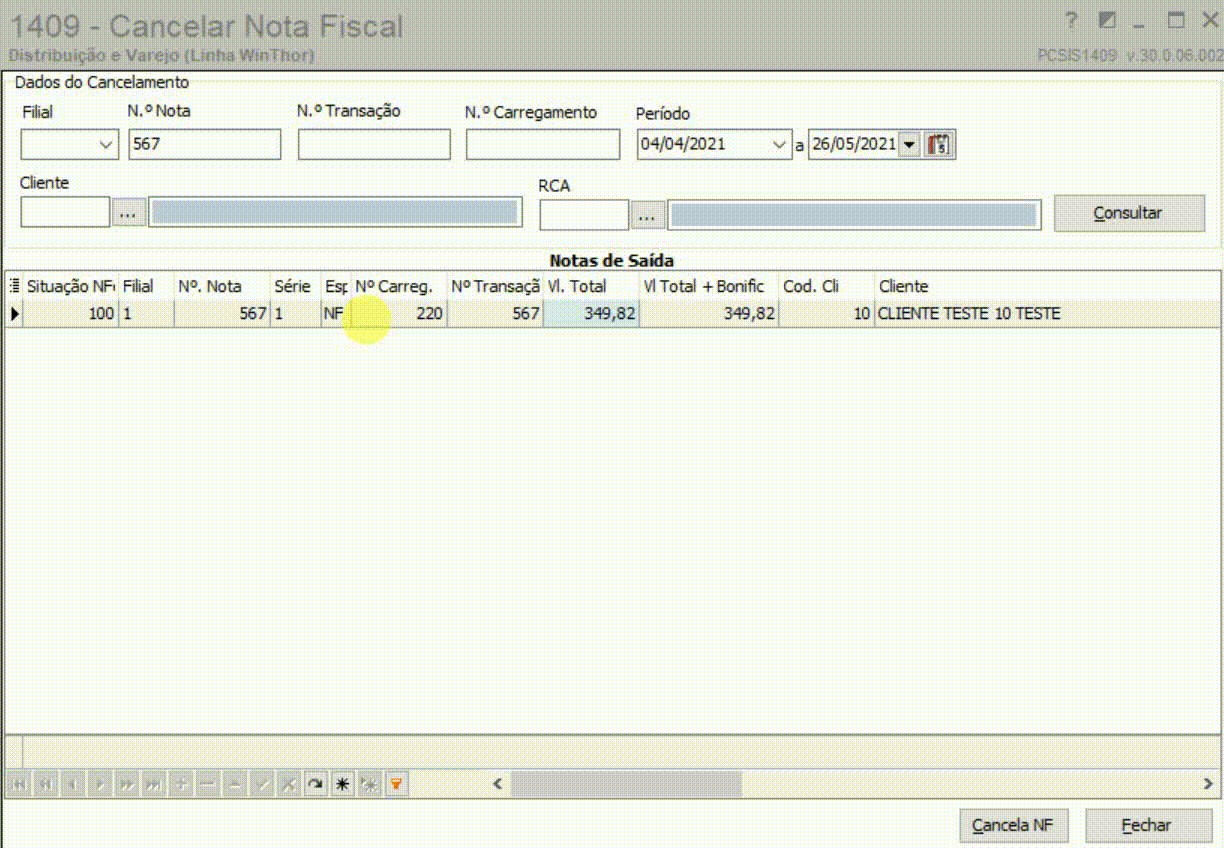Click the Nº Transação column header

click(495, 286)
